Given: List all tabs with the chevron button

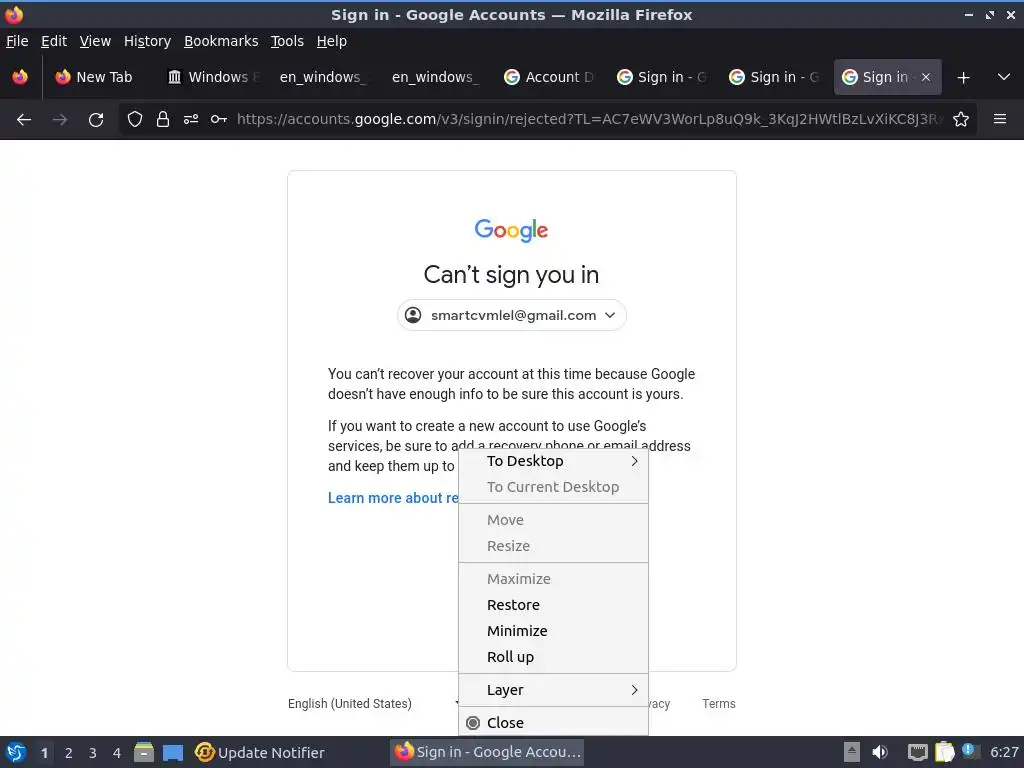Looking at the screenshot, I should point(1004,77).
